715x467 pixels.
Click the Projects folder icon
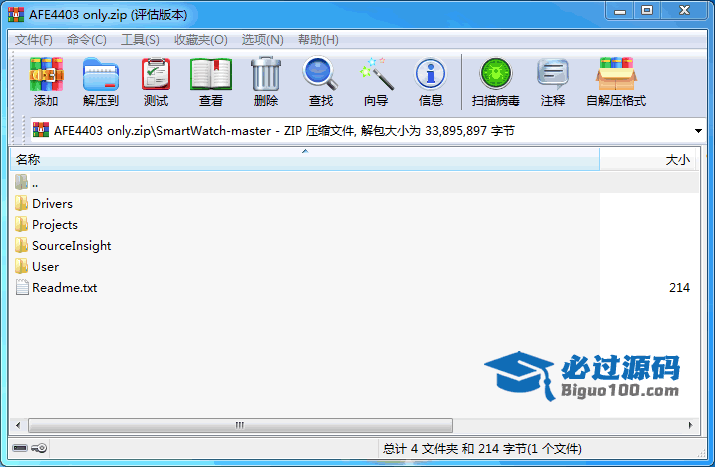21,224
